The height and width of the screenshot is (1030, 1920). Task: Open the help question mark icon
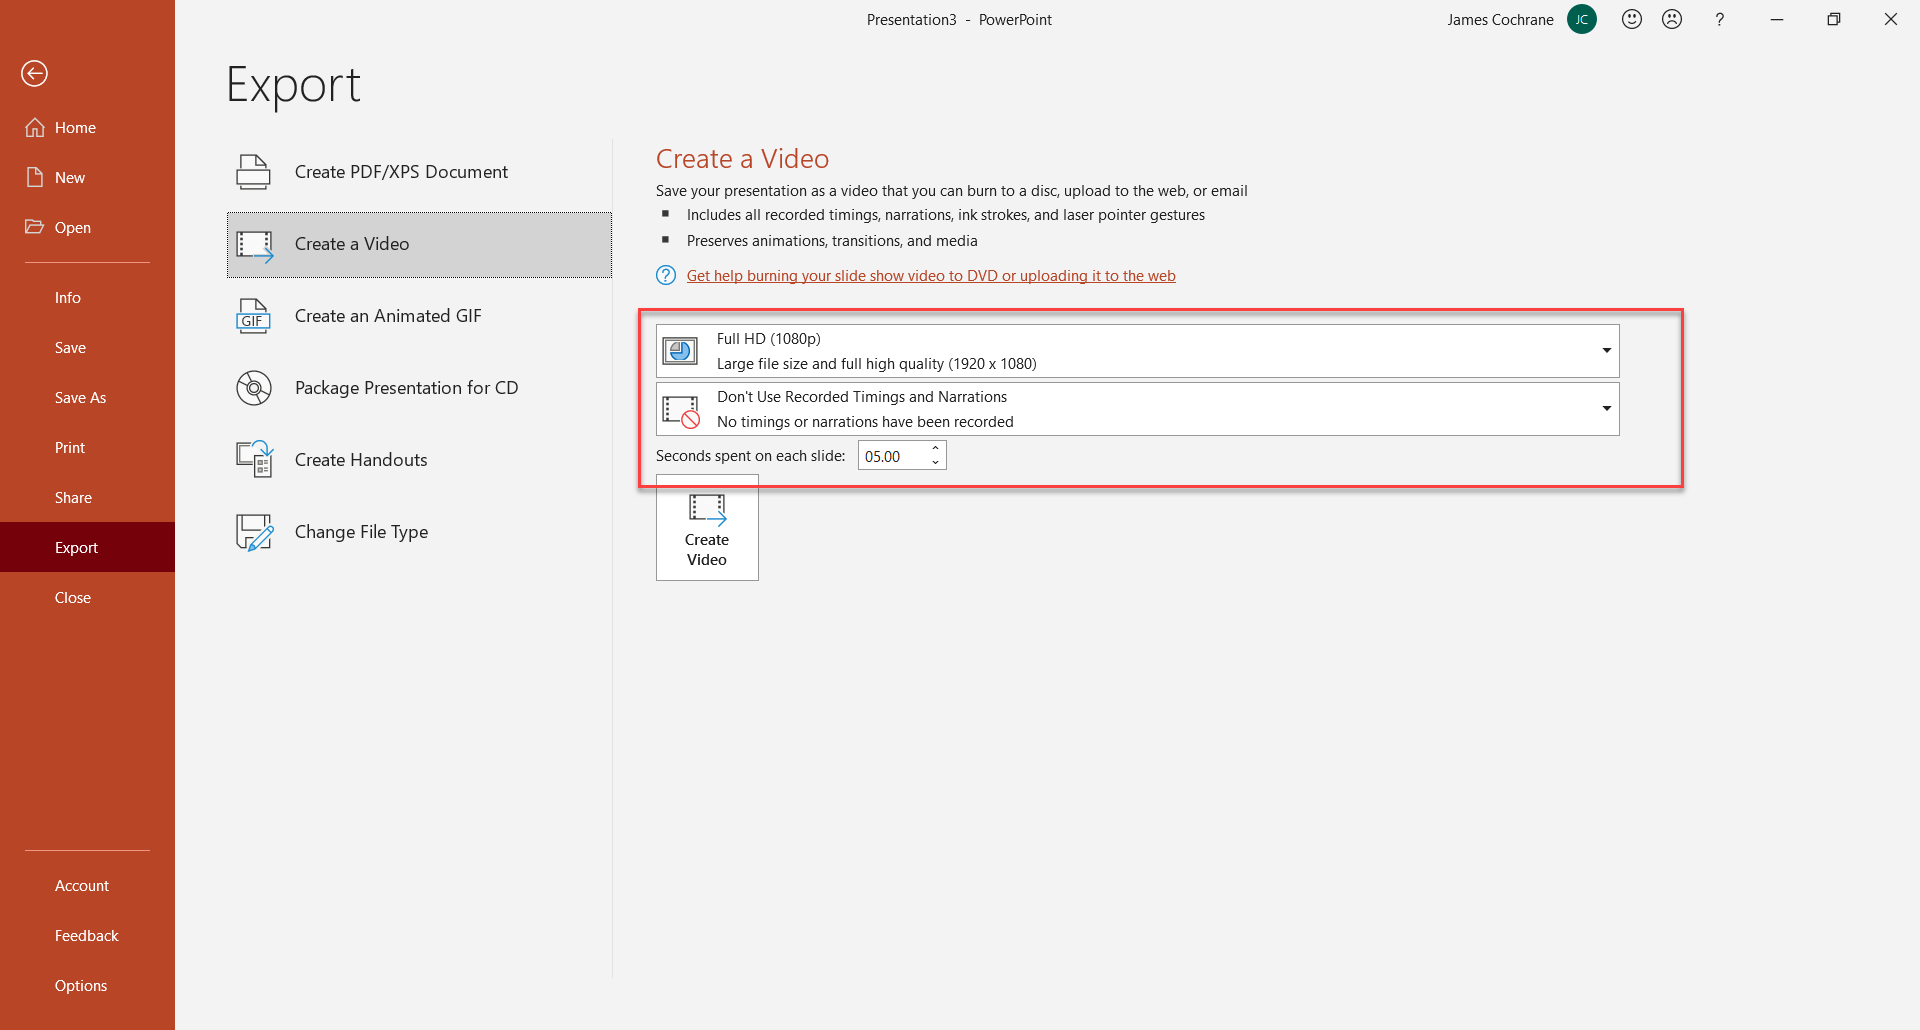tap(1719, 19)
